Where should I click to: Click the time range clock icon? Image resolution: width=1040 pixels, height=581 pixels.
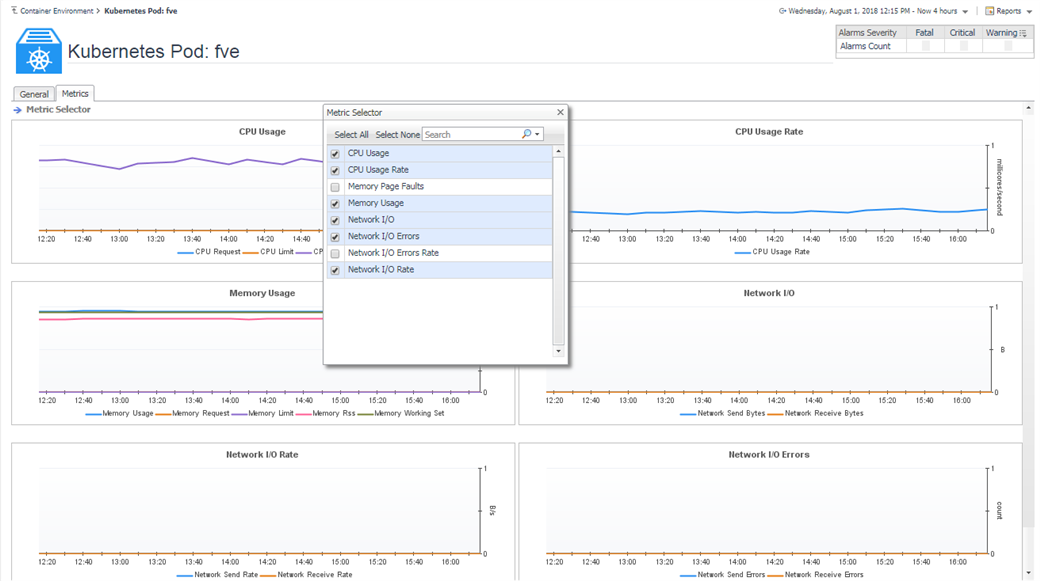pyautogui.click(x=783, y=11)
